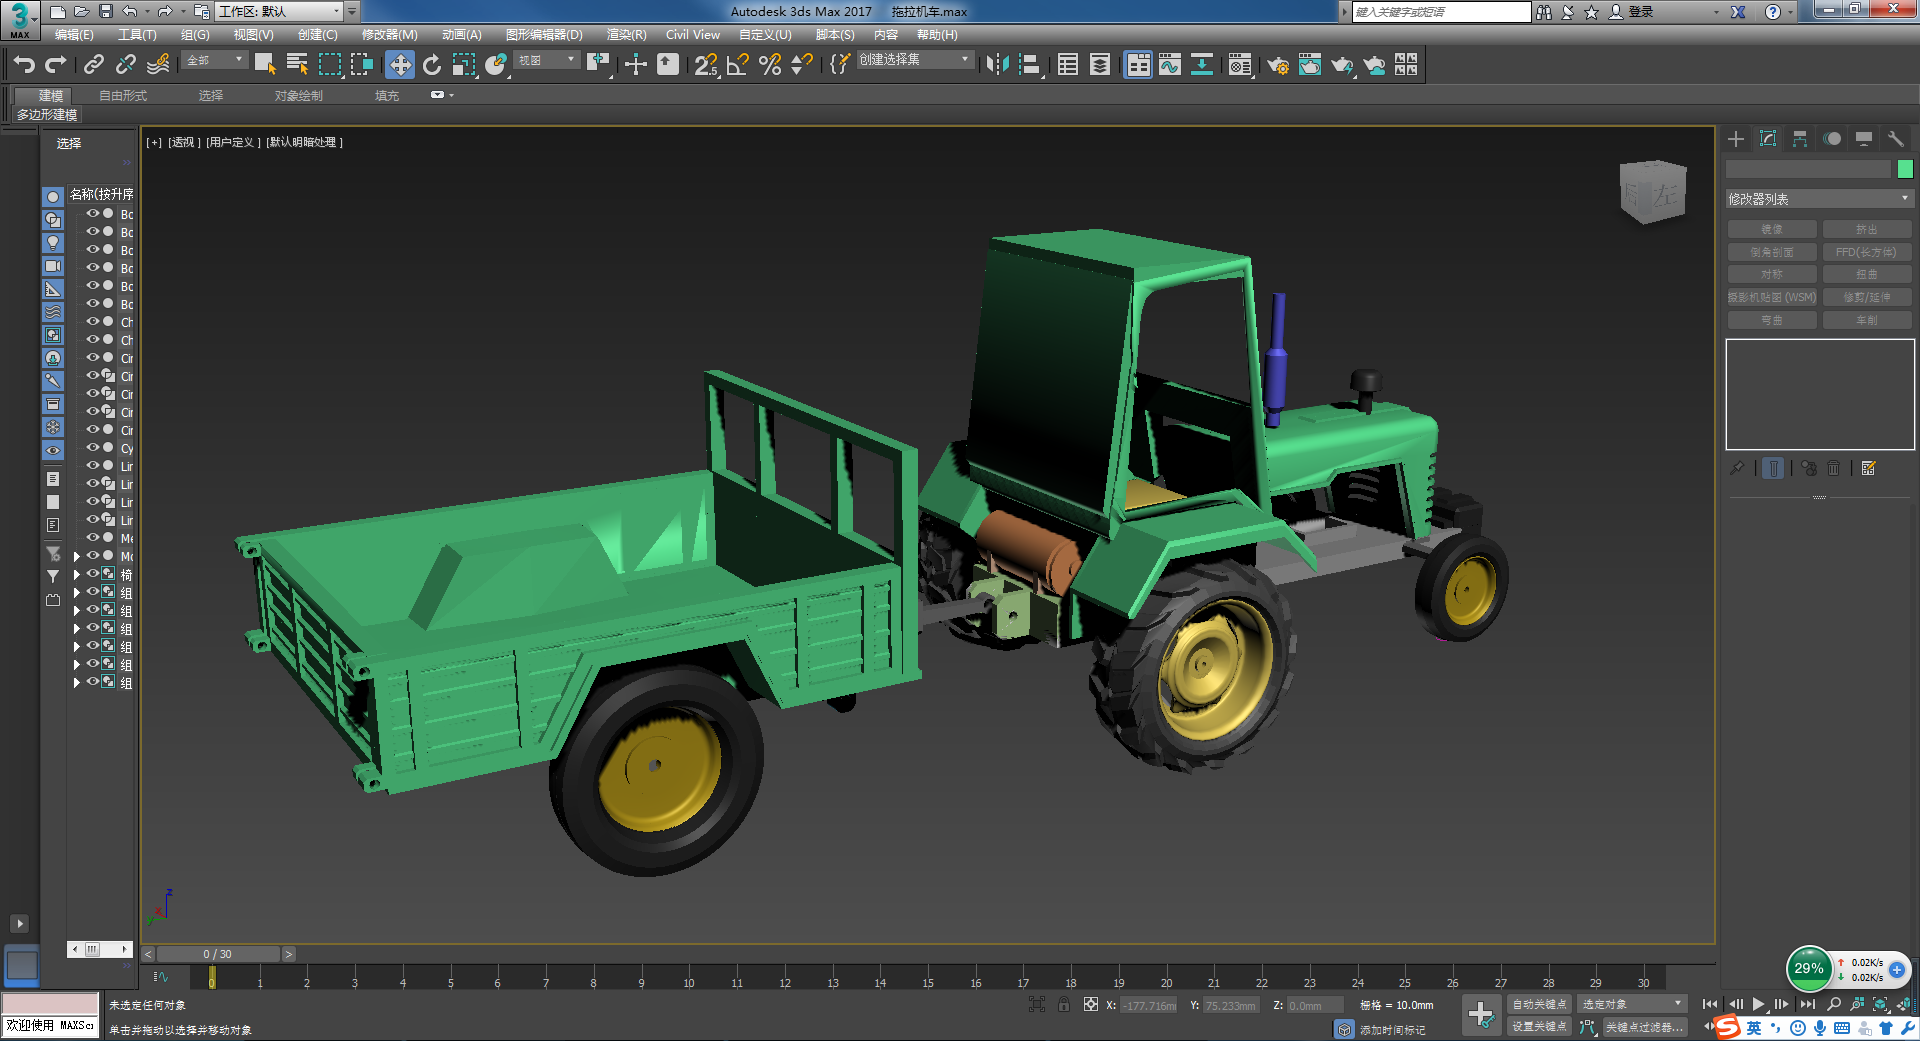
Task: Click the FFD(长方体) modifier button
Action: coord(1866,253)
